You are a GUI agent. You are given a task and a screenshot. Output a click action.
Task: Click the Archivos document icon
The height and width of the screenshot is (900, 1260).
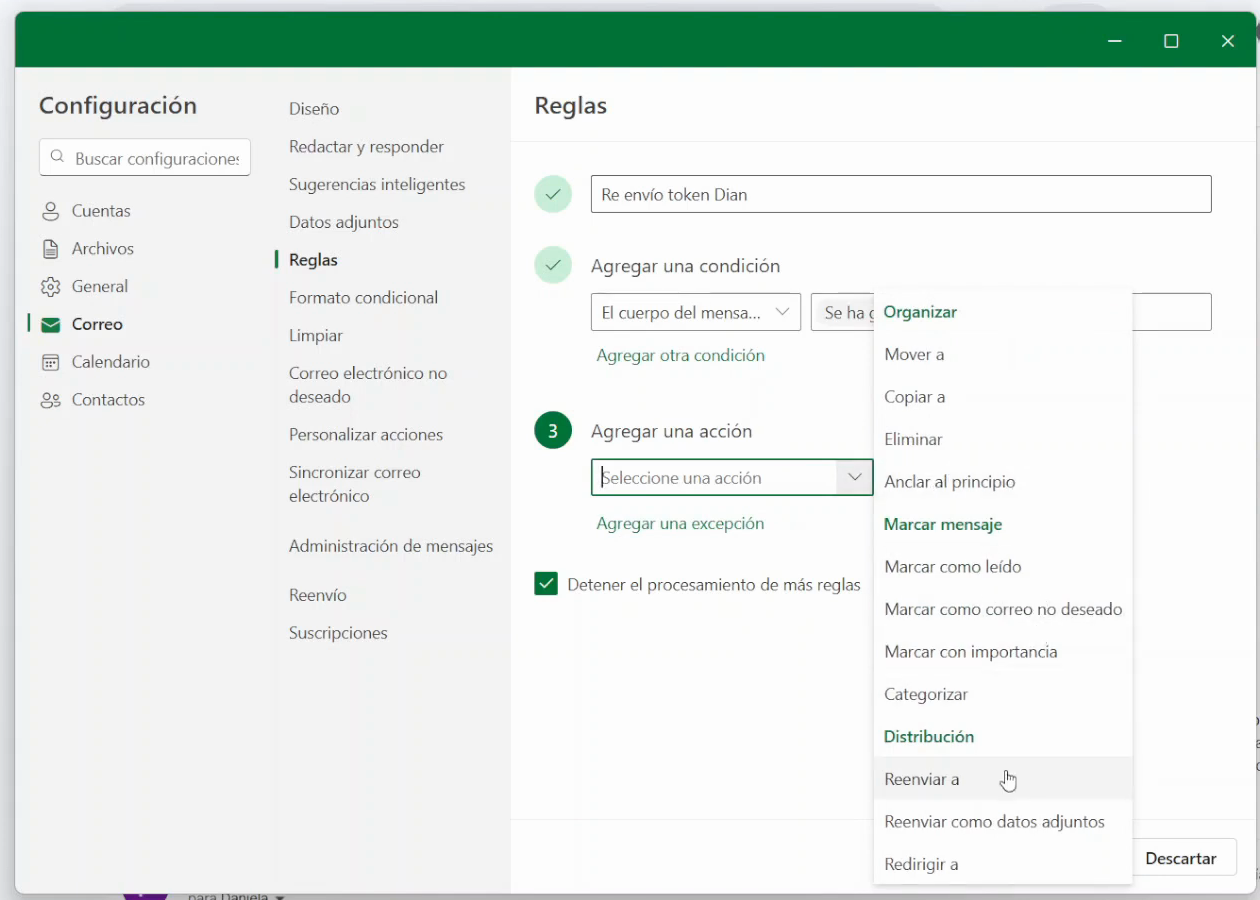click(x=50, y=249)
